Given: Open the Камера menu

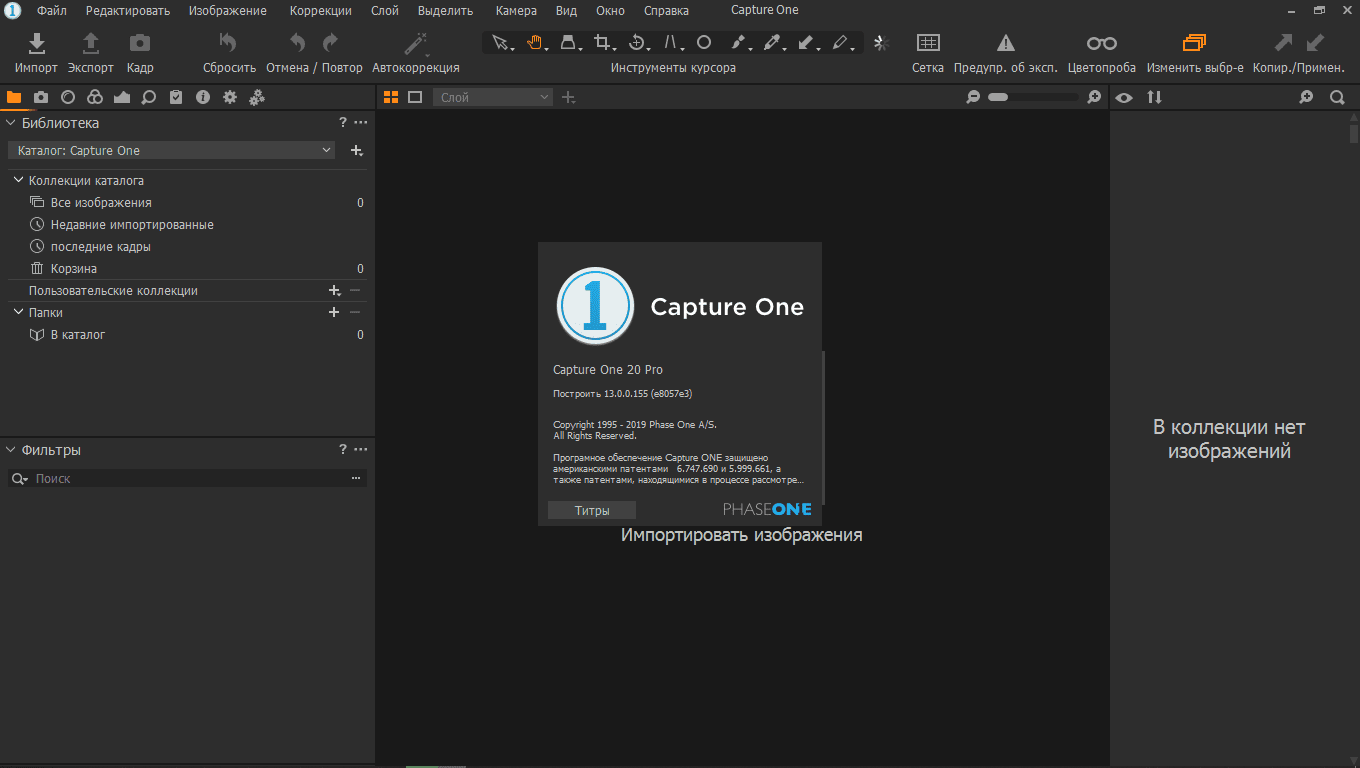Looking at the screenshot, I should click(x=516, y=11).
